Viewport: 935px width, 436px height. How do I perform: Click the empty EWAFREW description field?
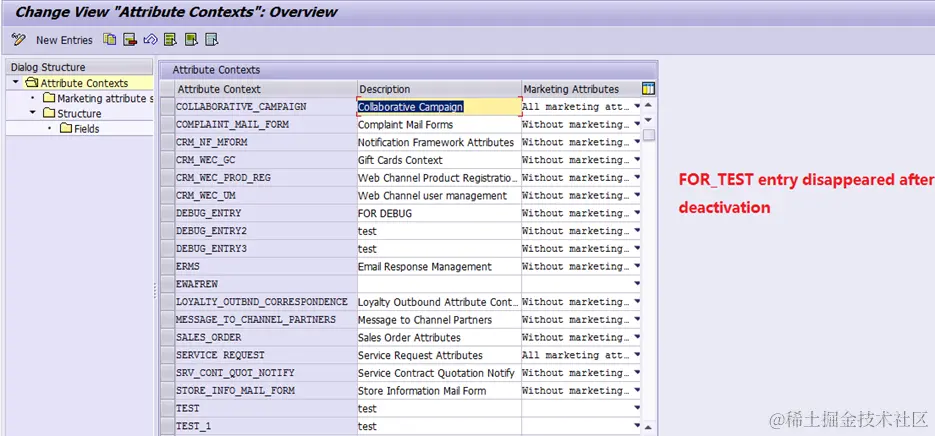point(439,284)
